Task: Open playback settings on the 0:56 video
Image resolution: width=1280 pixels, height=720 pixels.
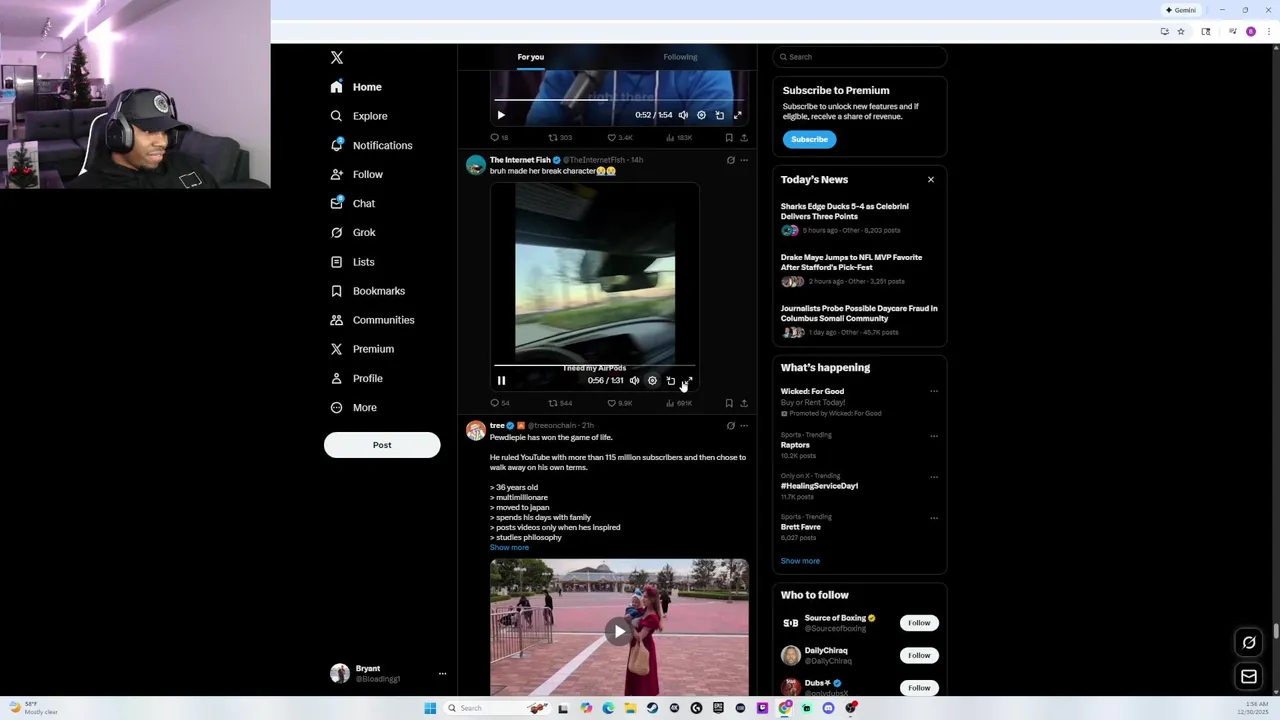Action: (652, 381)
